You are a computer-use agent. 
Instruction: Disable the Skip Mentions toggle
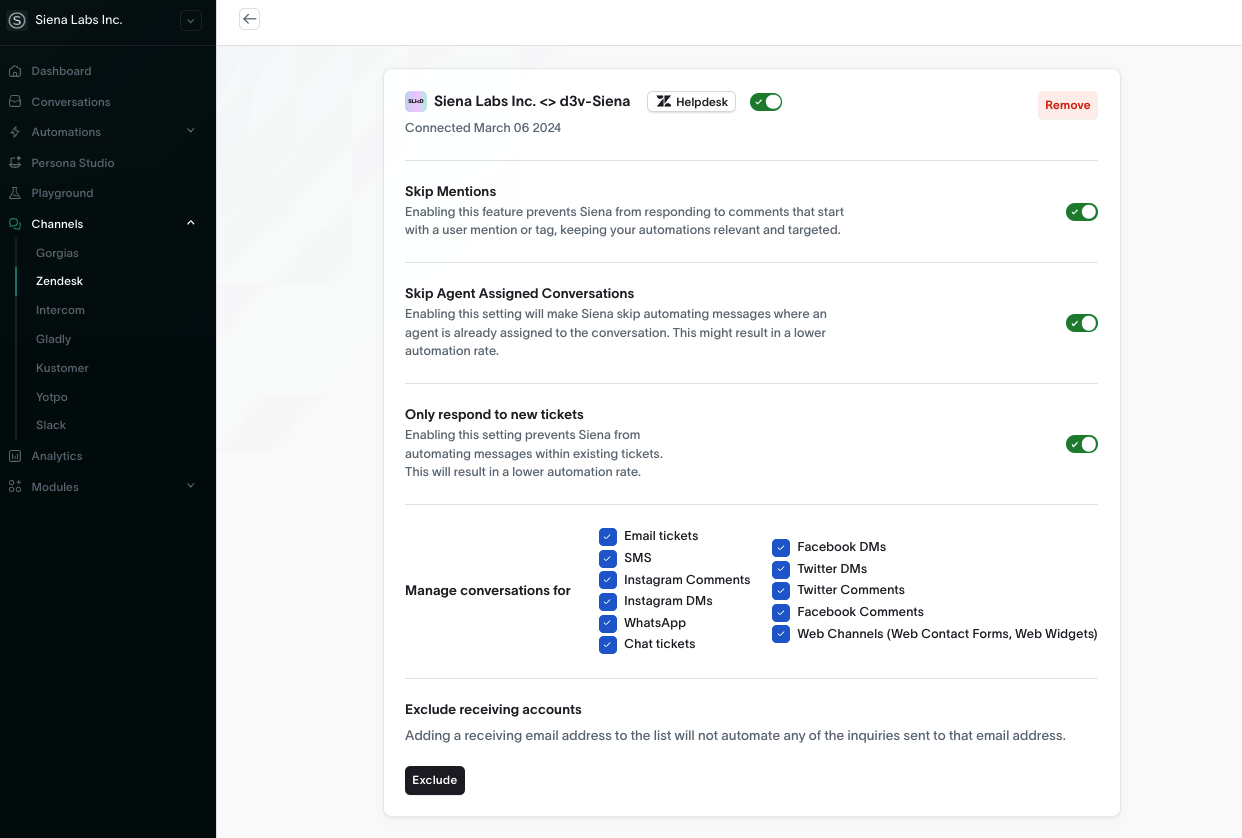click(x=1082, y=212)
